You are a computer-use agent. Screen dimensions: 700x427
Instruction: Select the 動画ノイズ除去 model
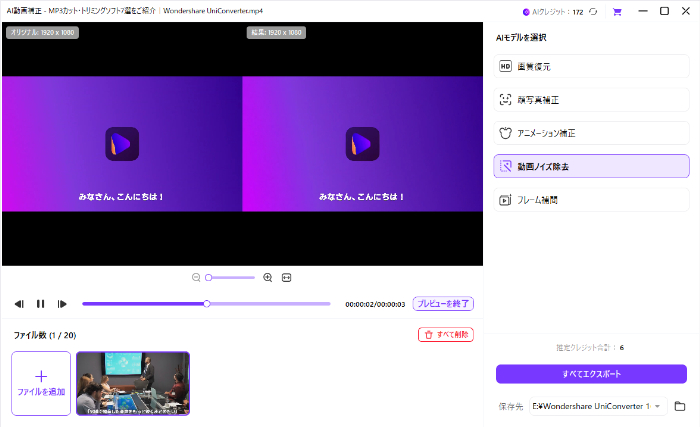pos(590,166)
